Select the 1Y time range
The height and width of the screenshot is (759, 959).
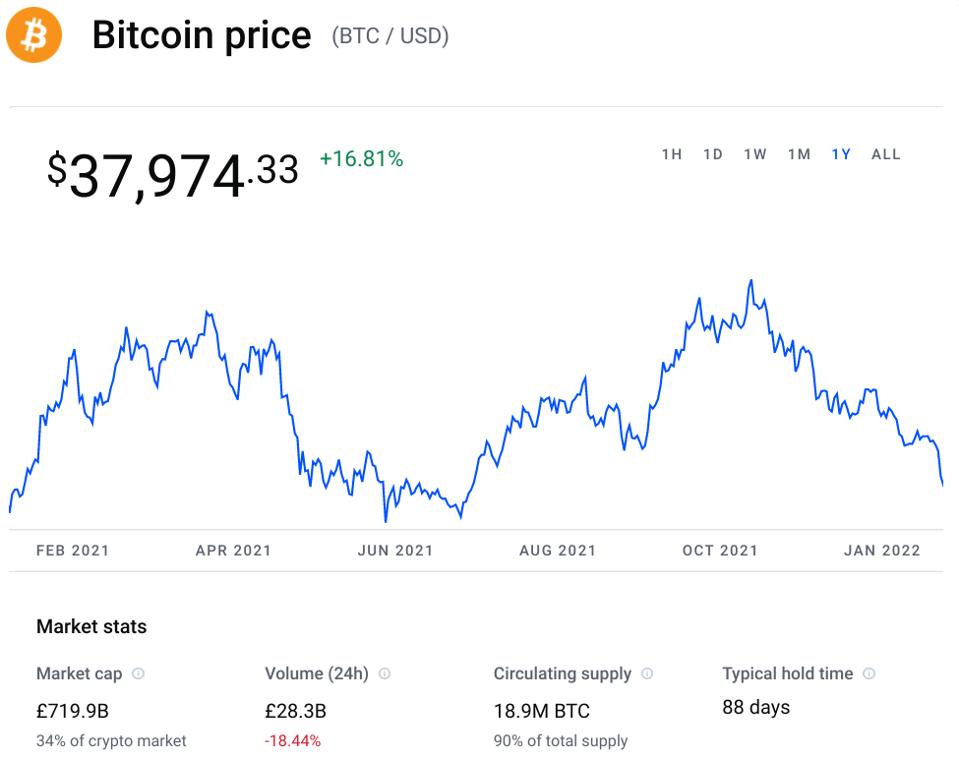(x=841, y=154)
